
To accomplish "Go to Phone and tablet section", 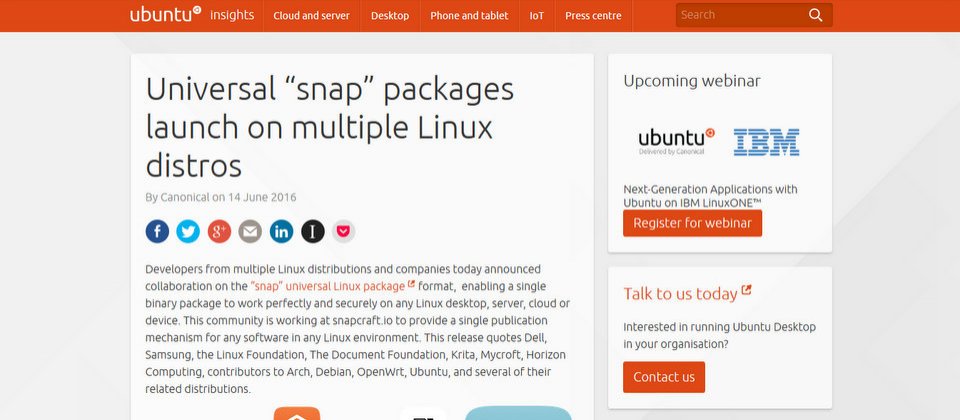I will click(x=469, y=16).
